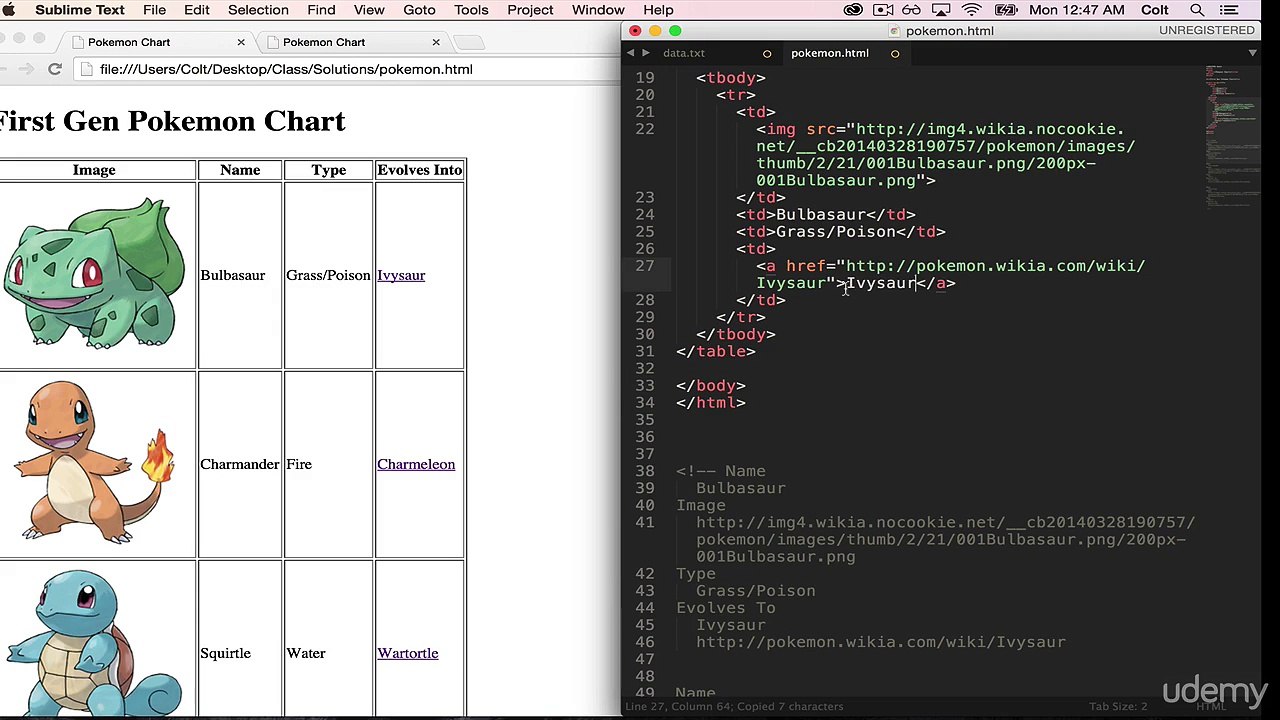Open the Help menu
Viewport: 1280px width, 720px height.
(x=658, y=10)
